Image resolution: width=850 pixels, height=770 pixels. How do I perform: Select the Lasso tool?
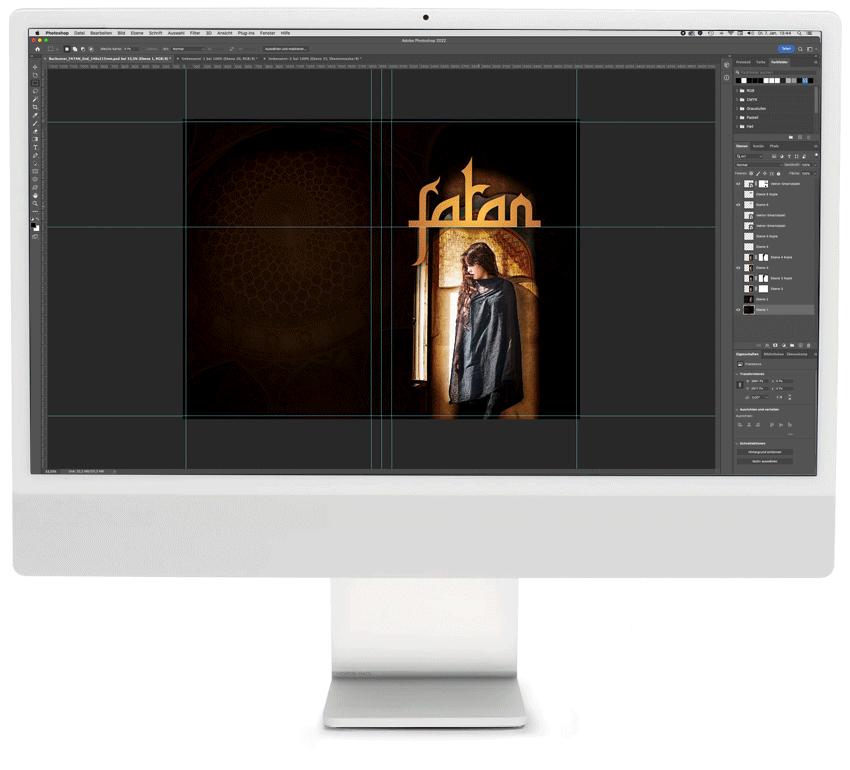point(36,91)
